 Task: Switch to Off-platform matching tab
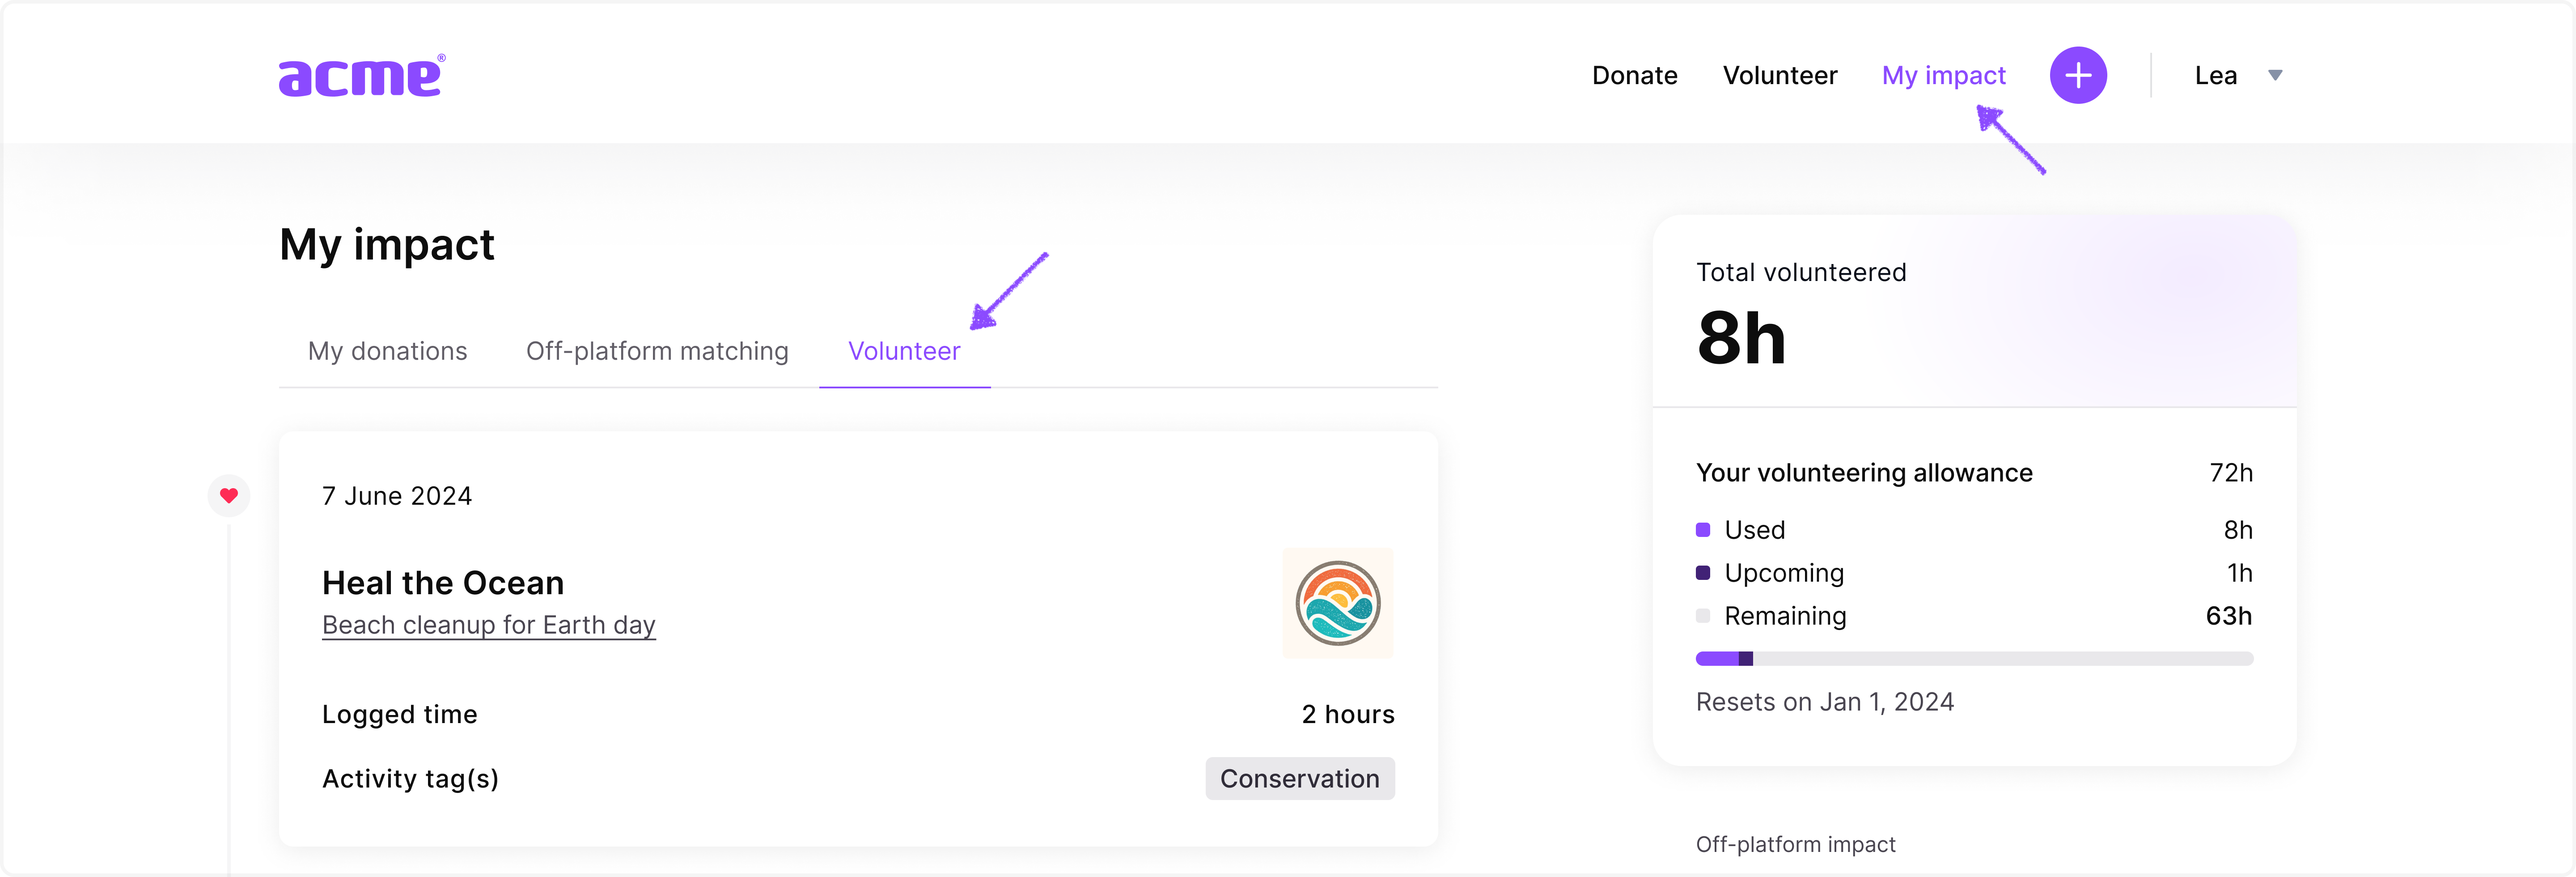(657, 351)
